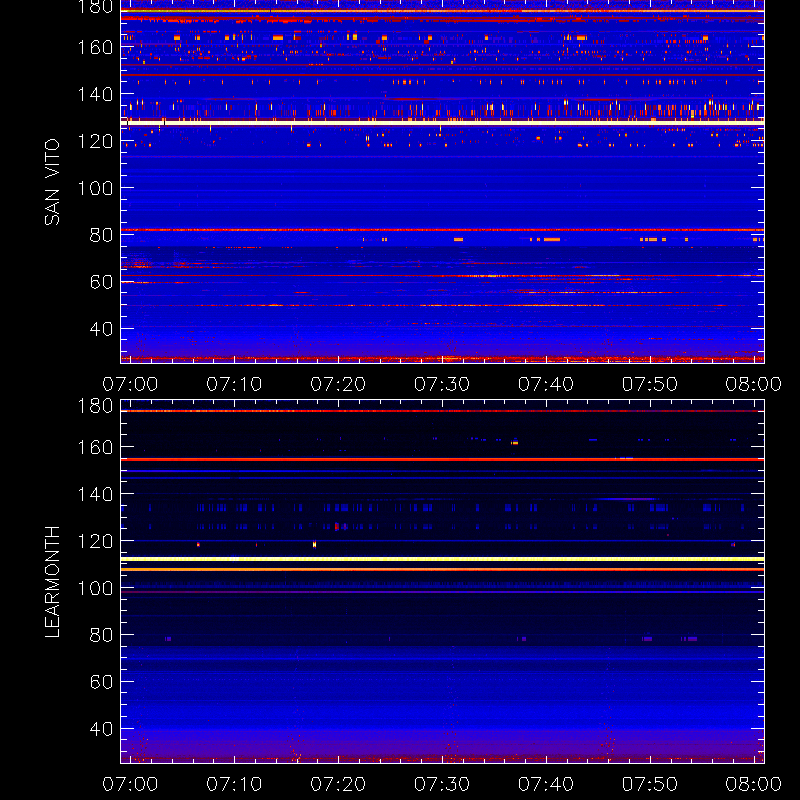Pick the 07:30 label under Learmonth plot
The image size is (800, 800).
442,784
